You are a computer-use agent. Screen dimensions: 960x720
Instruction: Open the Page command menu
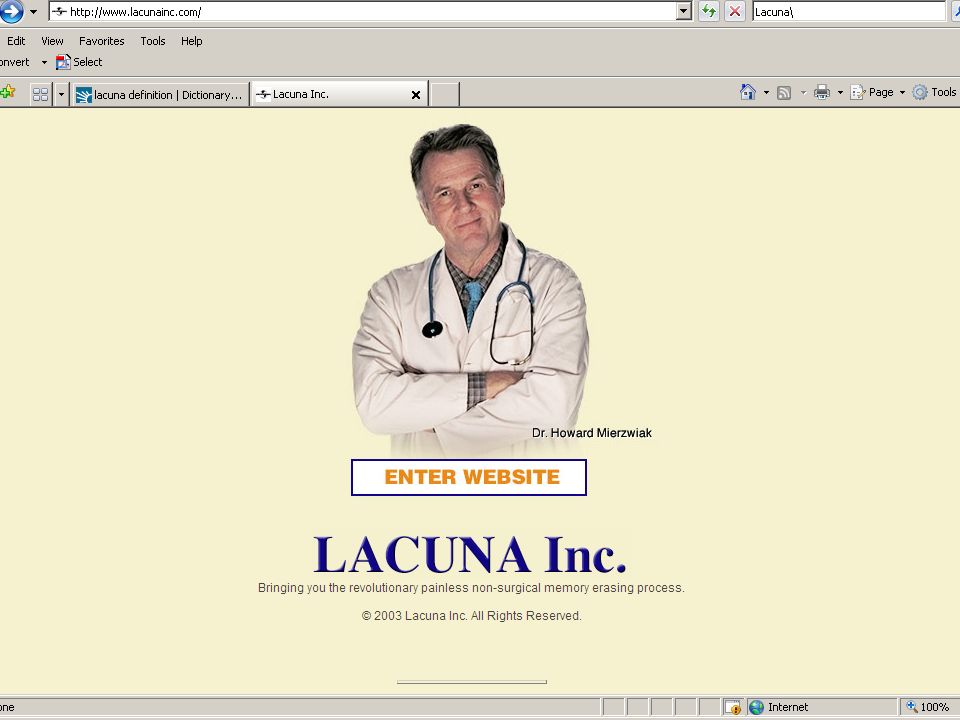pyautogui.click(x=877, y=92)
